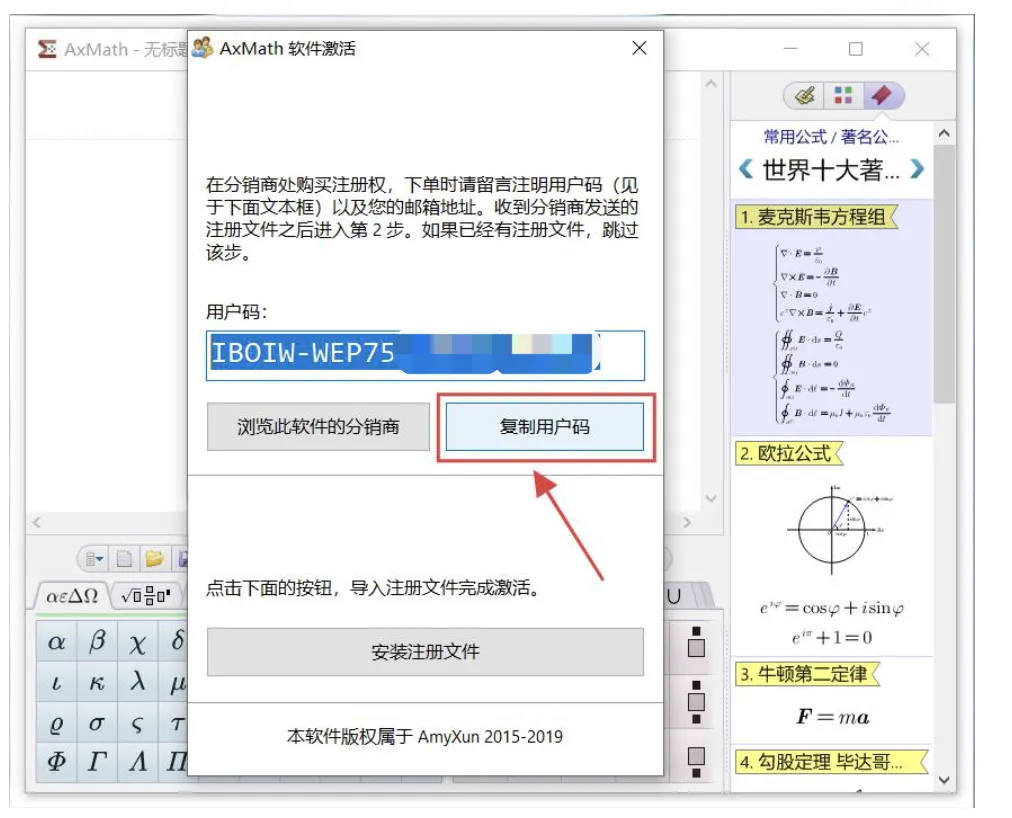Insert the over-and-under script box template

click(x=696, y=702)
